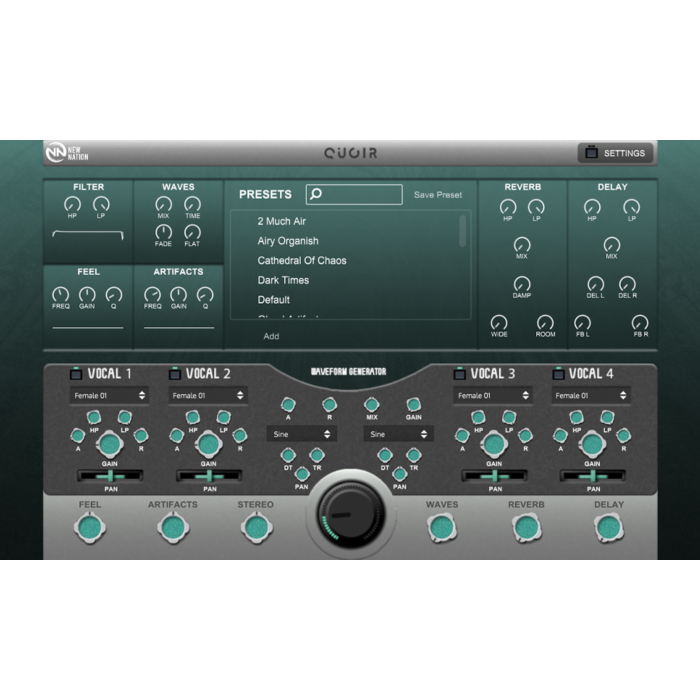Click the bottom REVERB macro knob

pyautogui.click(x=526, y=528)
